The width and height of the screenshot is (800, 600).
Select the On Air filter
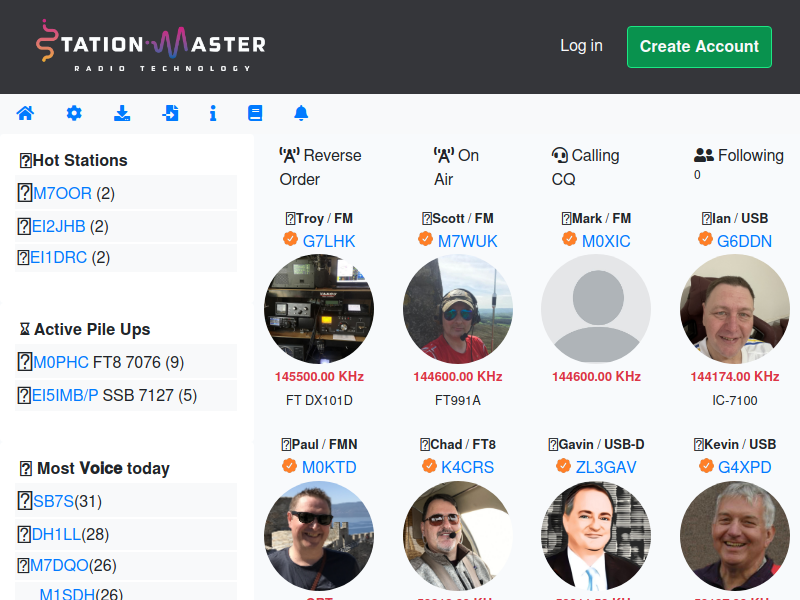tap(456, 167)
